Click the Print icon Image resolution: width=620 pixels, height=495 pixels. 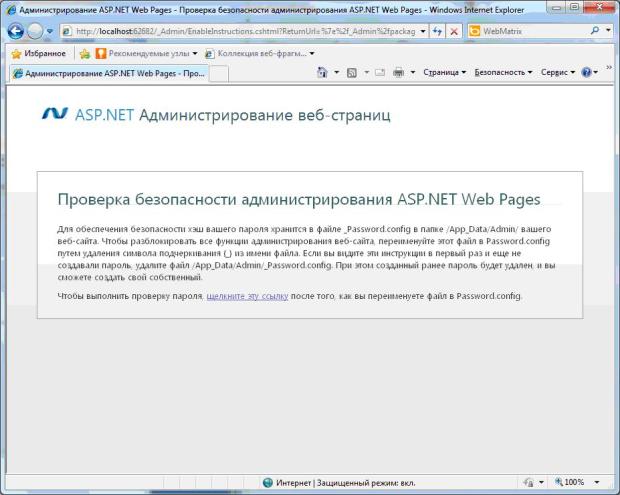pyautogui.click(x=399, y=72)
